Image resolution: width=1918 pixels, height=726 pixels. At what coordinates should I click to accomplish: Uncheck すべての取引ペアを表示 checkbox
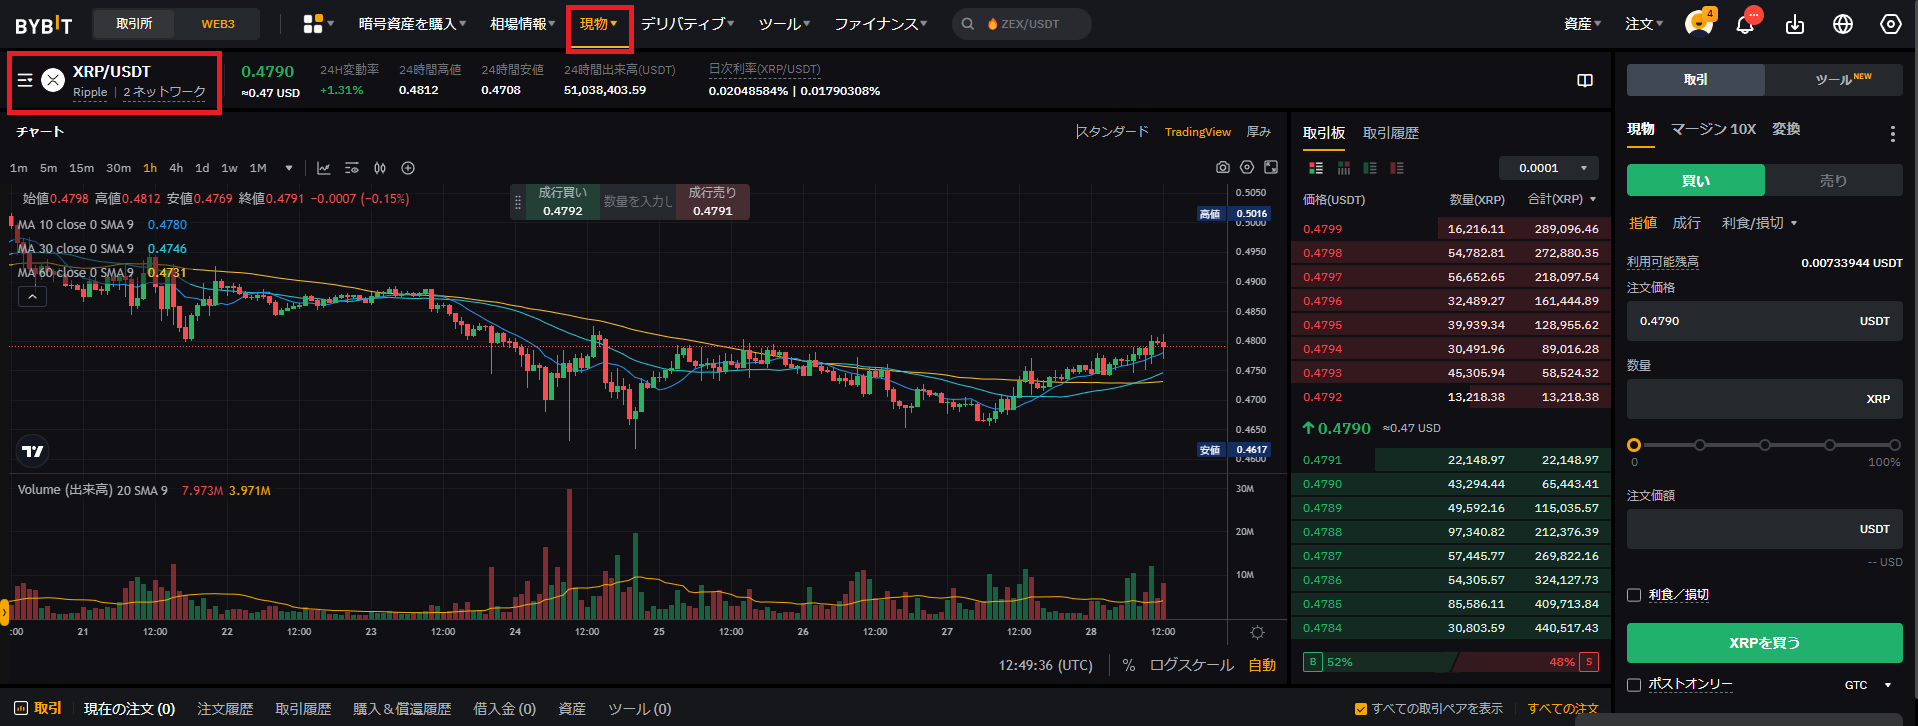[x=1360, y=709]
